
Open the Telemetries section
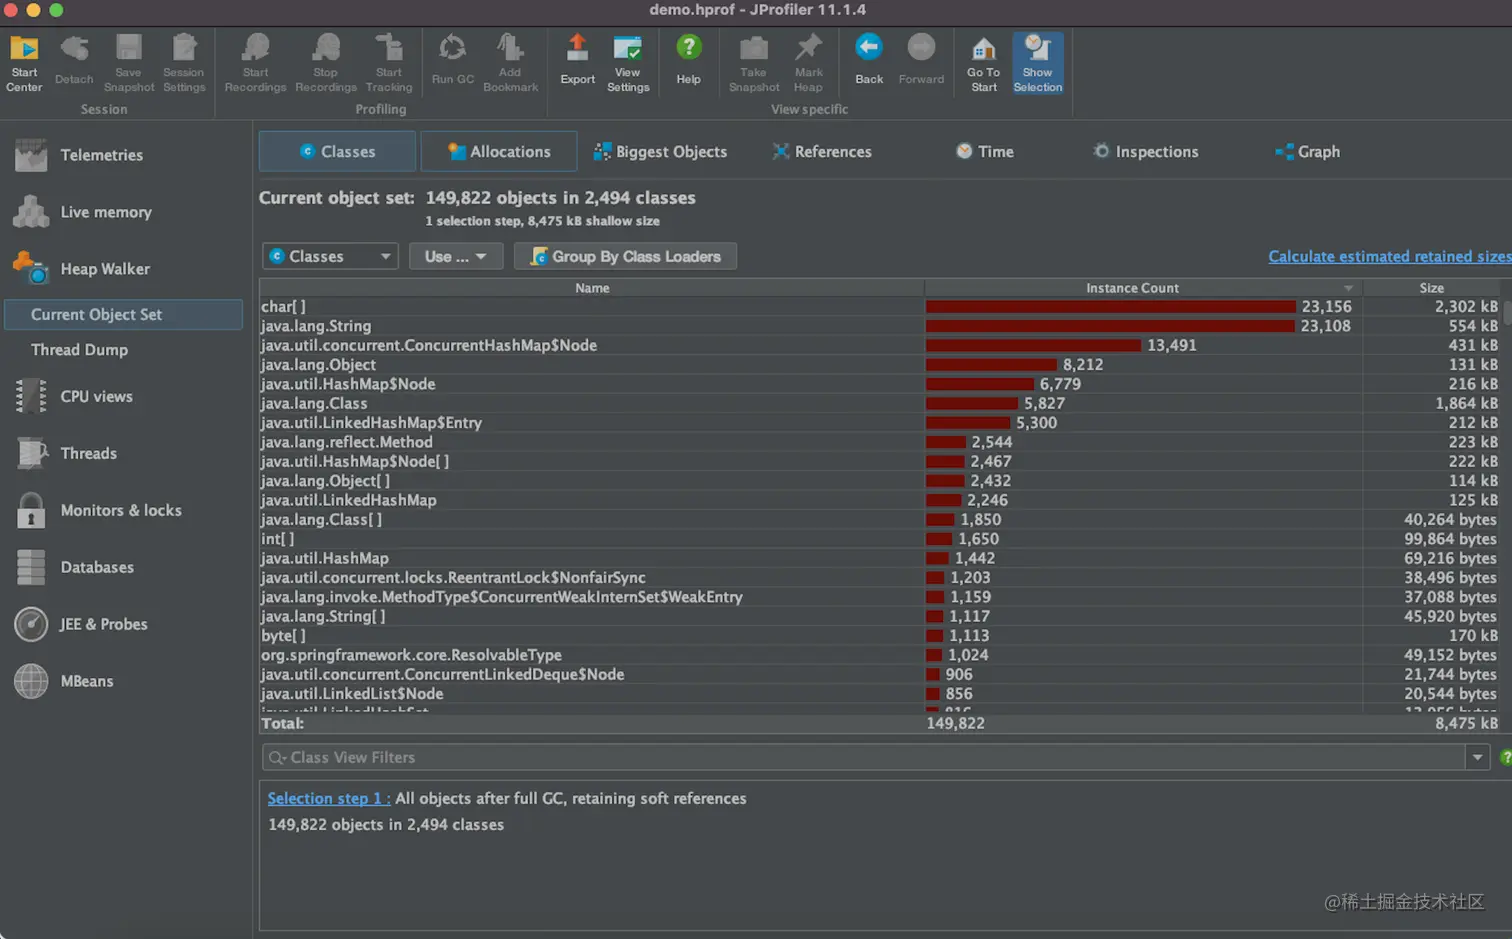[x=80, y=155]
